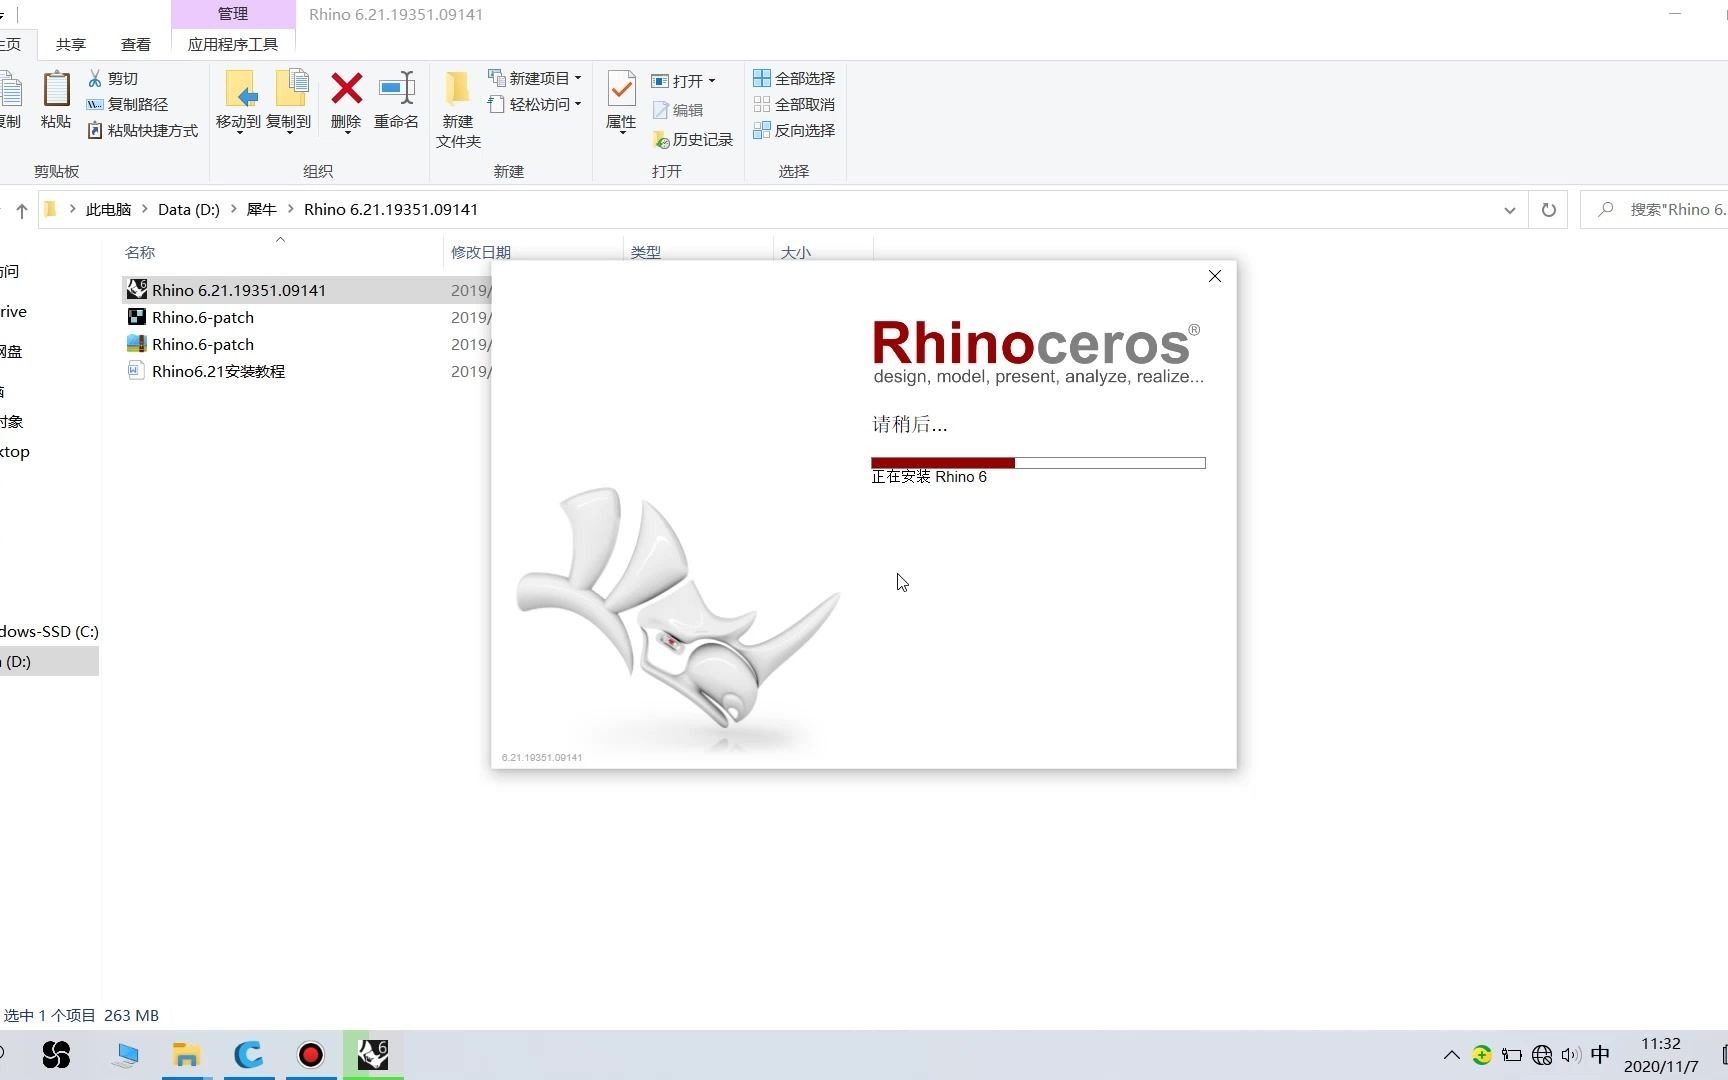
Task: Expand the address bar history dropdown
Action: pos(1509,210)
